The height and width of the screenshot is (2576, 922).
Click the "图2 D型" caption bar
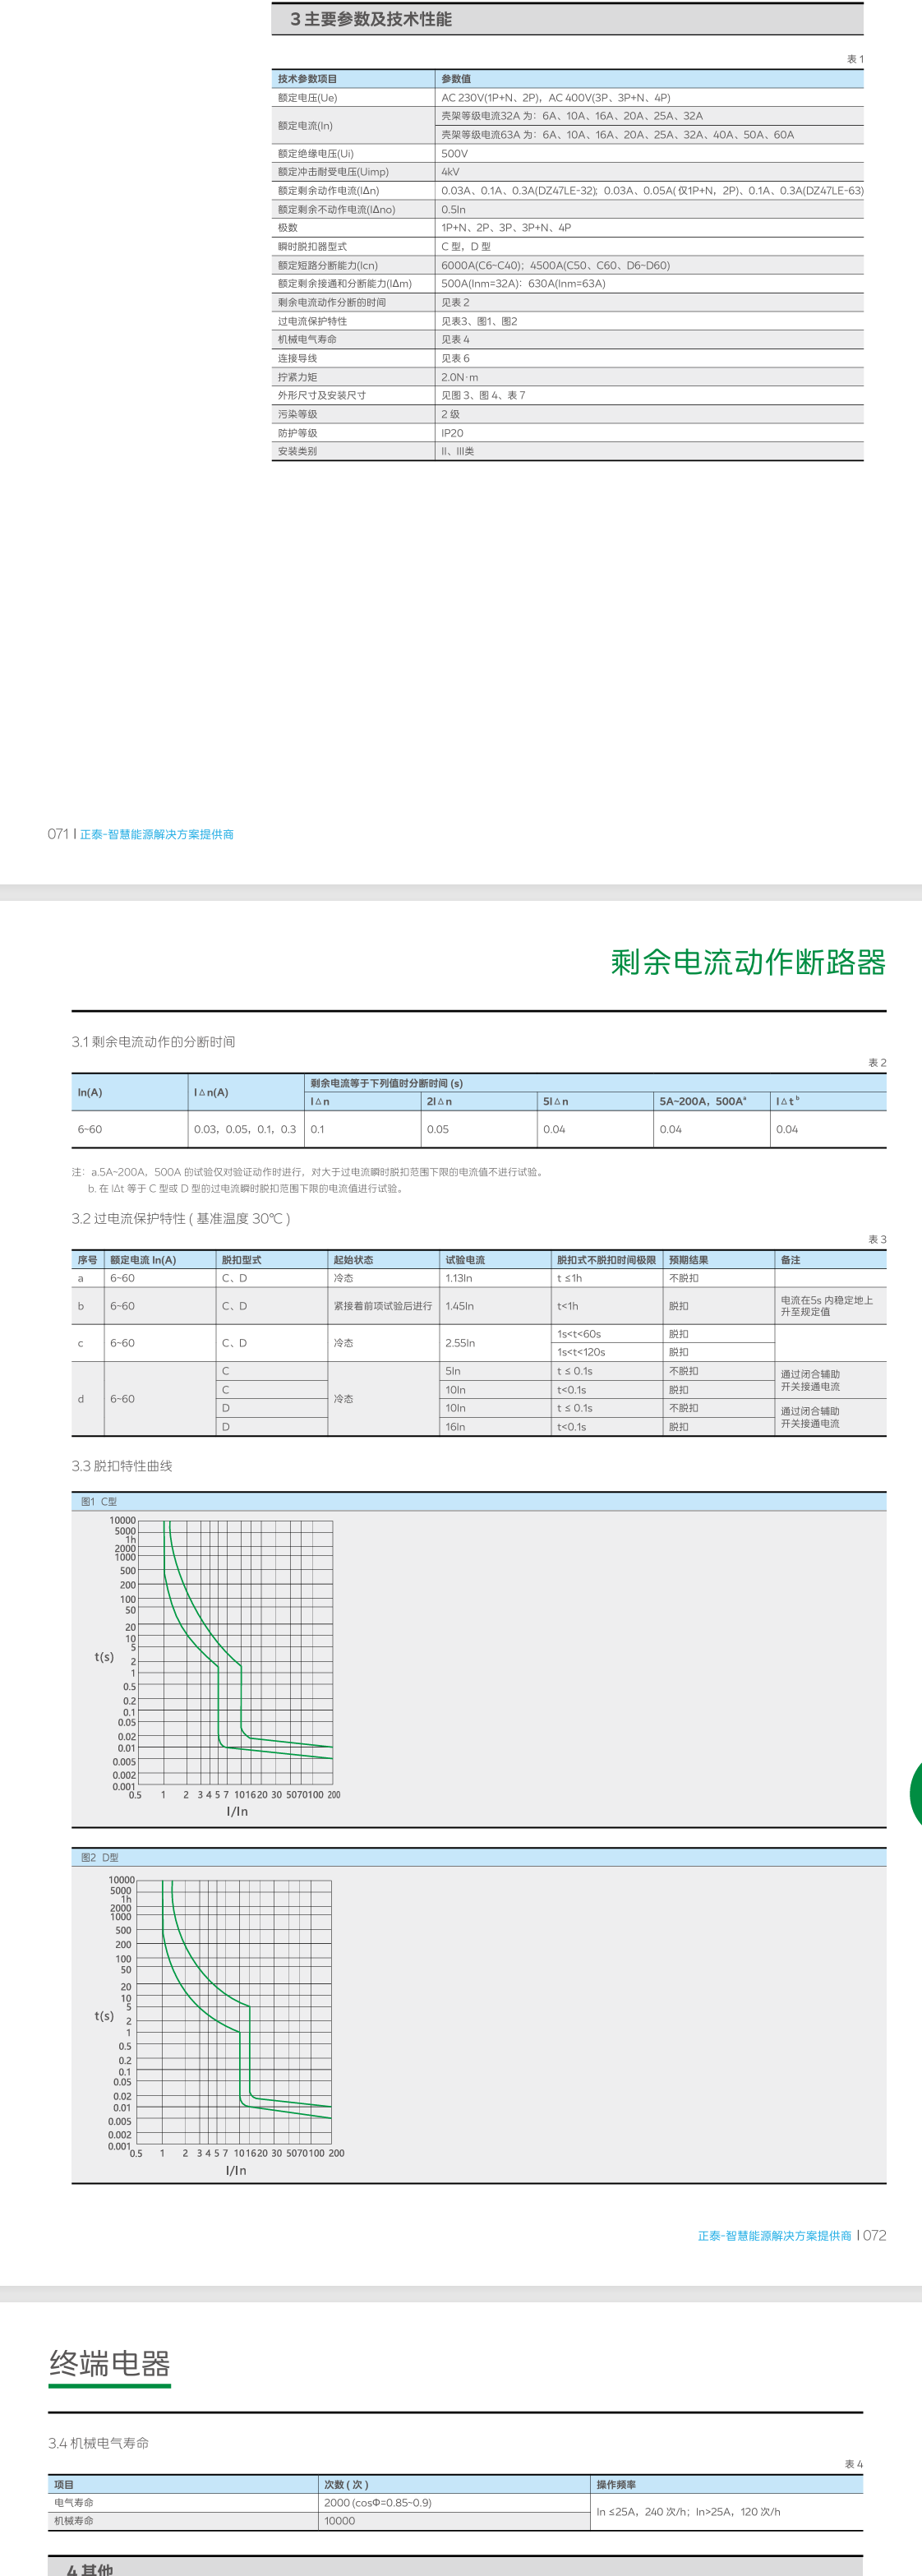tap(100, 1857)
